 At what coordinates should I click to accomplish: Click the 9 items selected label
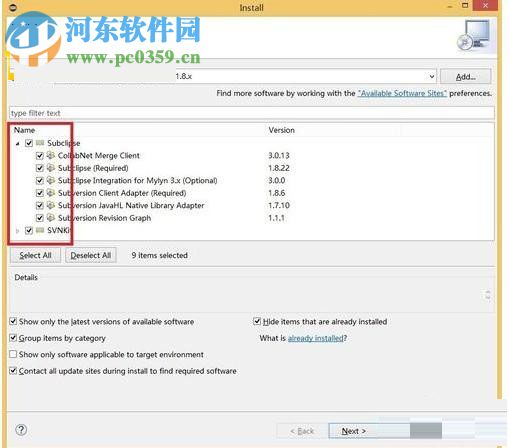tap(159, 255)
